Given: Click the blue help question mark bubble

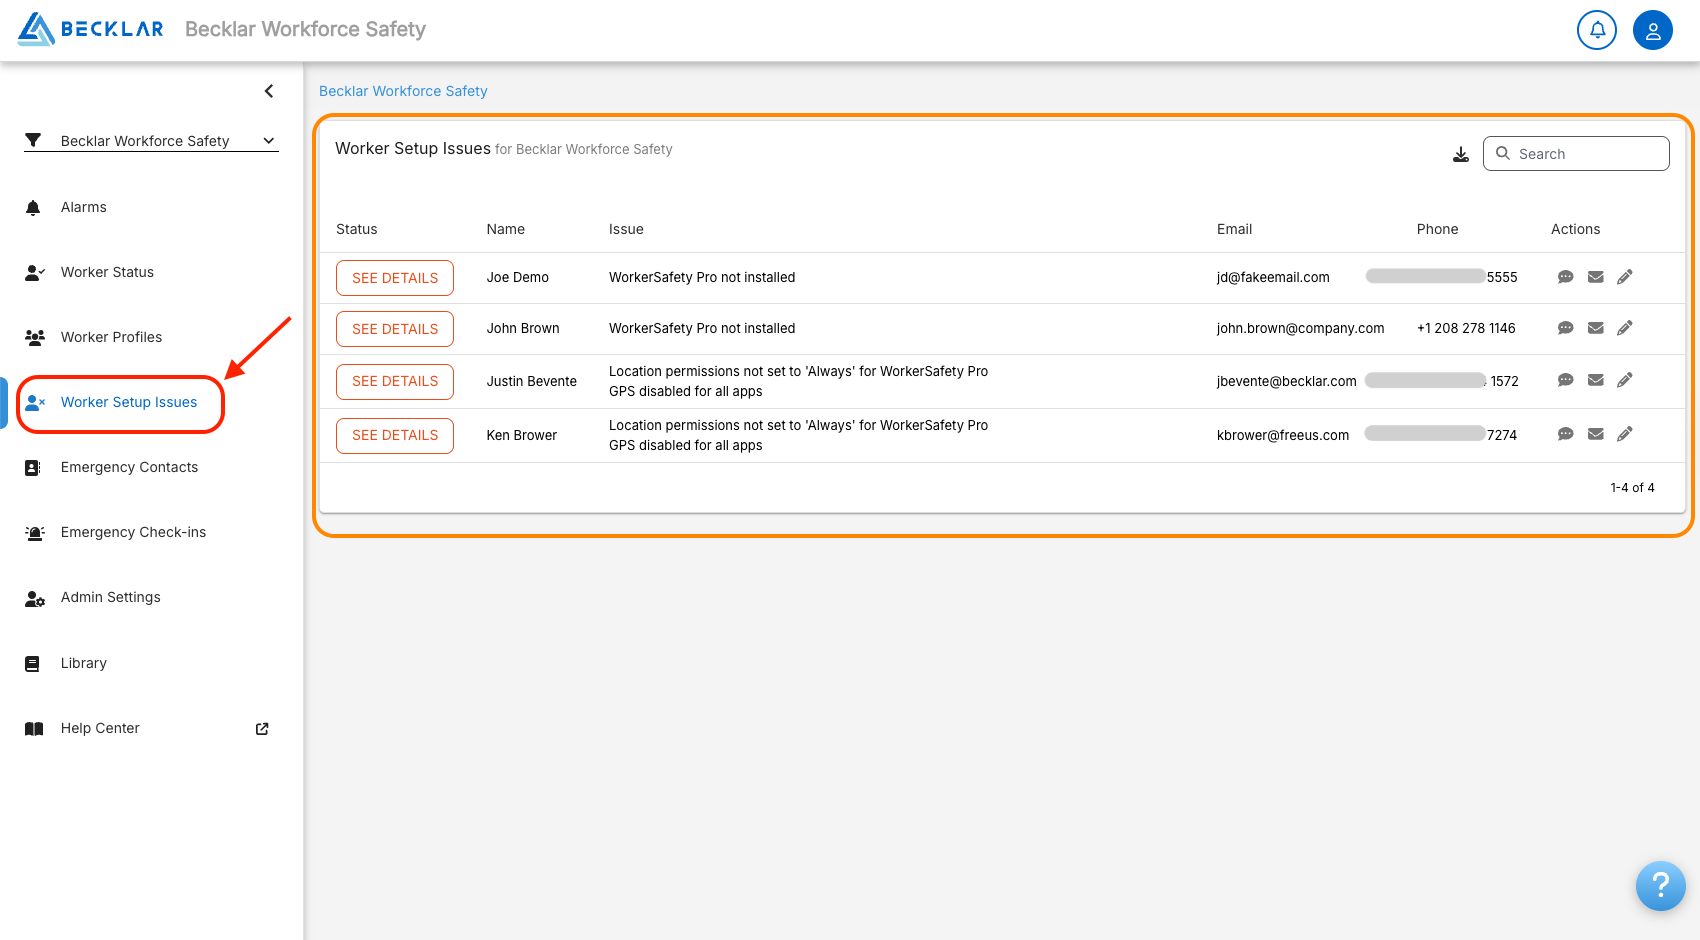Looking at the screenshot, I should [x=1661, y=886].
